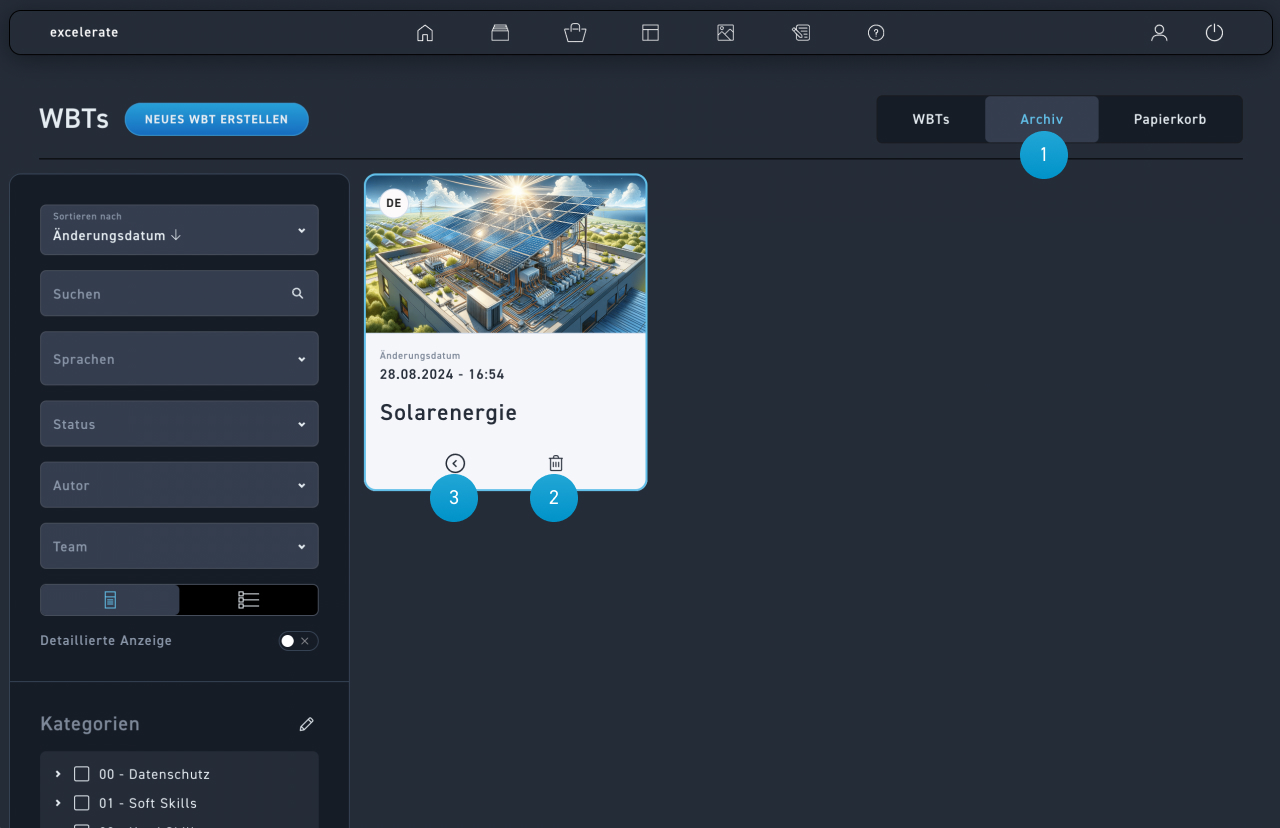Switch to the Papierkorb tab
This screenshot has height=828, width=1280.
1169,119
